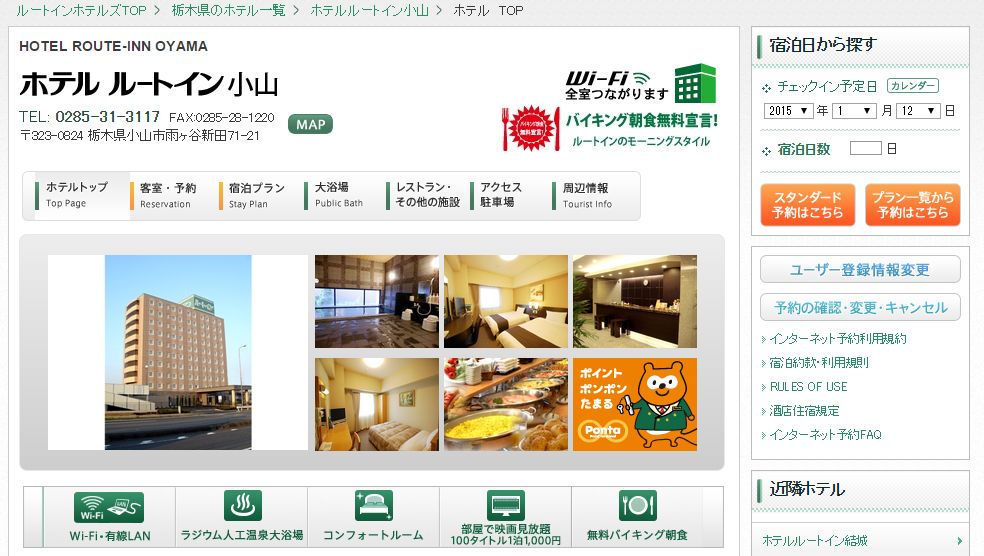Click the プラン一覧から予約はこちら button
This screenshot has height=556, width=984.
pyautogui.click(x=912, y=205)
